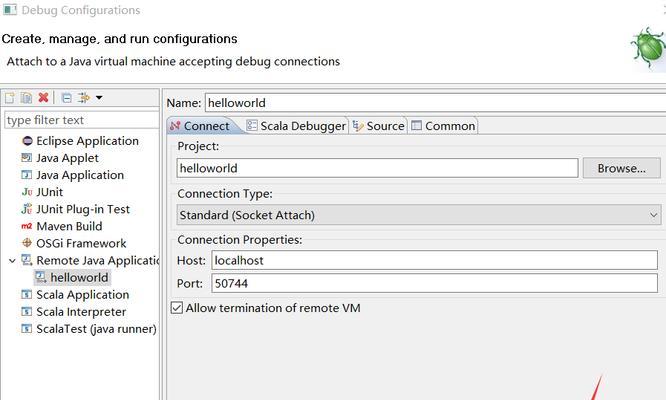Select Scala Application configuration type
The image size is (666, 400).
coord(82,295)
